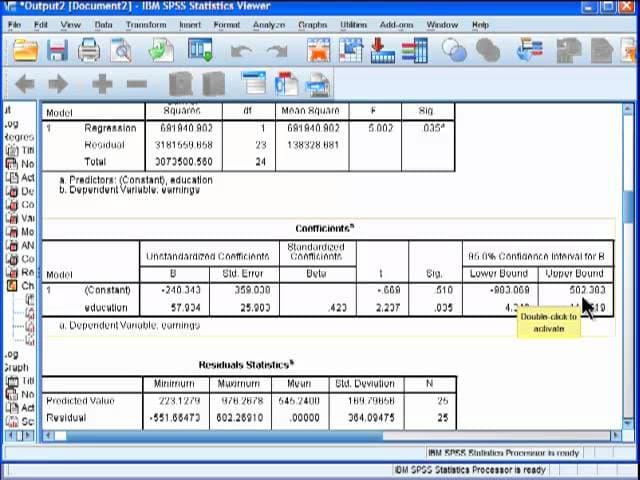This screenshot has width=640, height=480.
Task: Click the hide items book icon
Action: click(214, 84)
